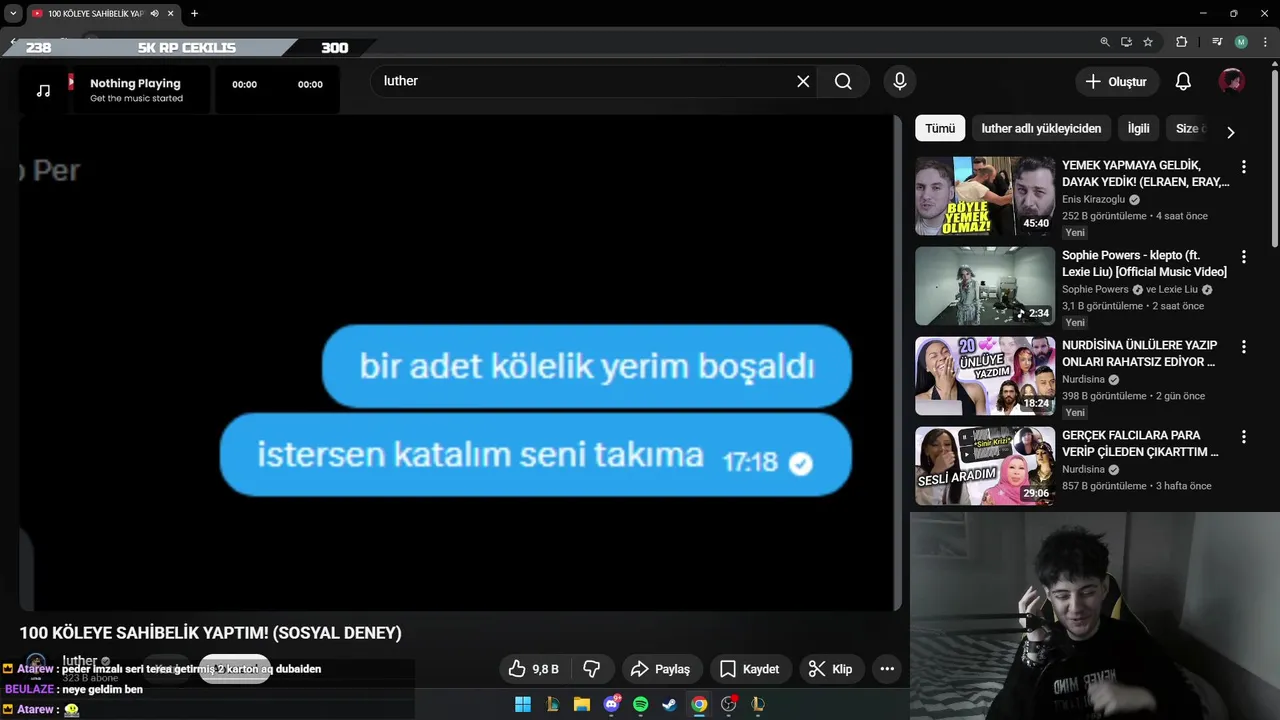This screenshot has height=720, width=1280.
Task: Open Windows Start menu
Action: click(x=523, y=704)
